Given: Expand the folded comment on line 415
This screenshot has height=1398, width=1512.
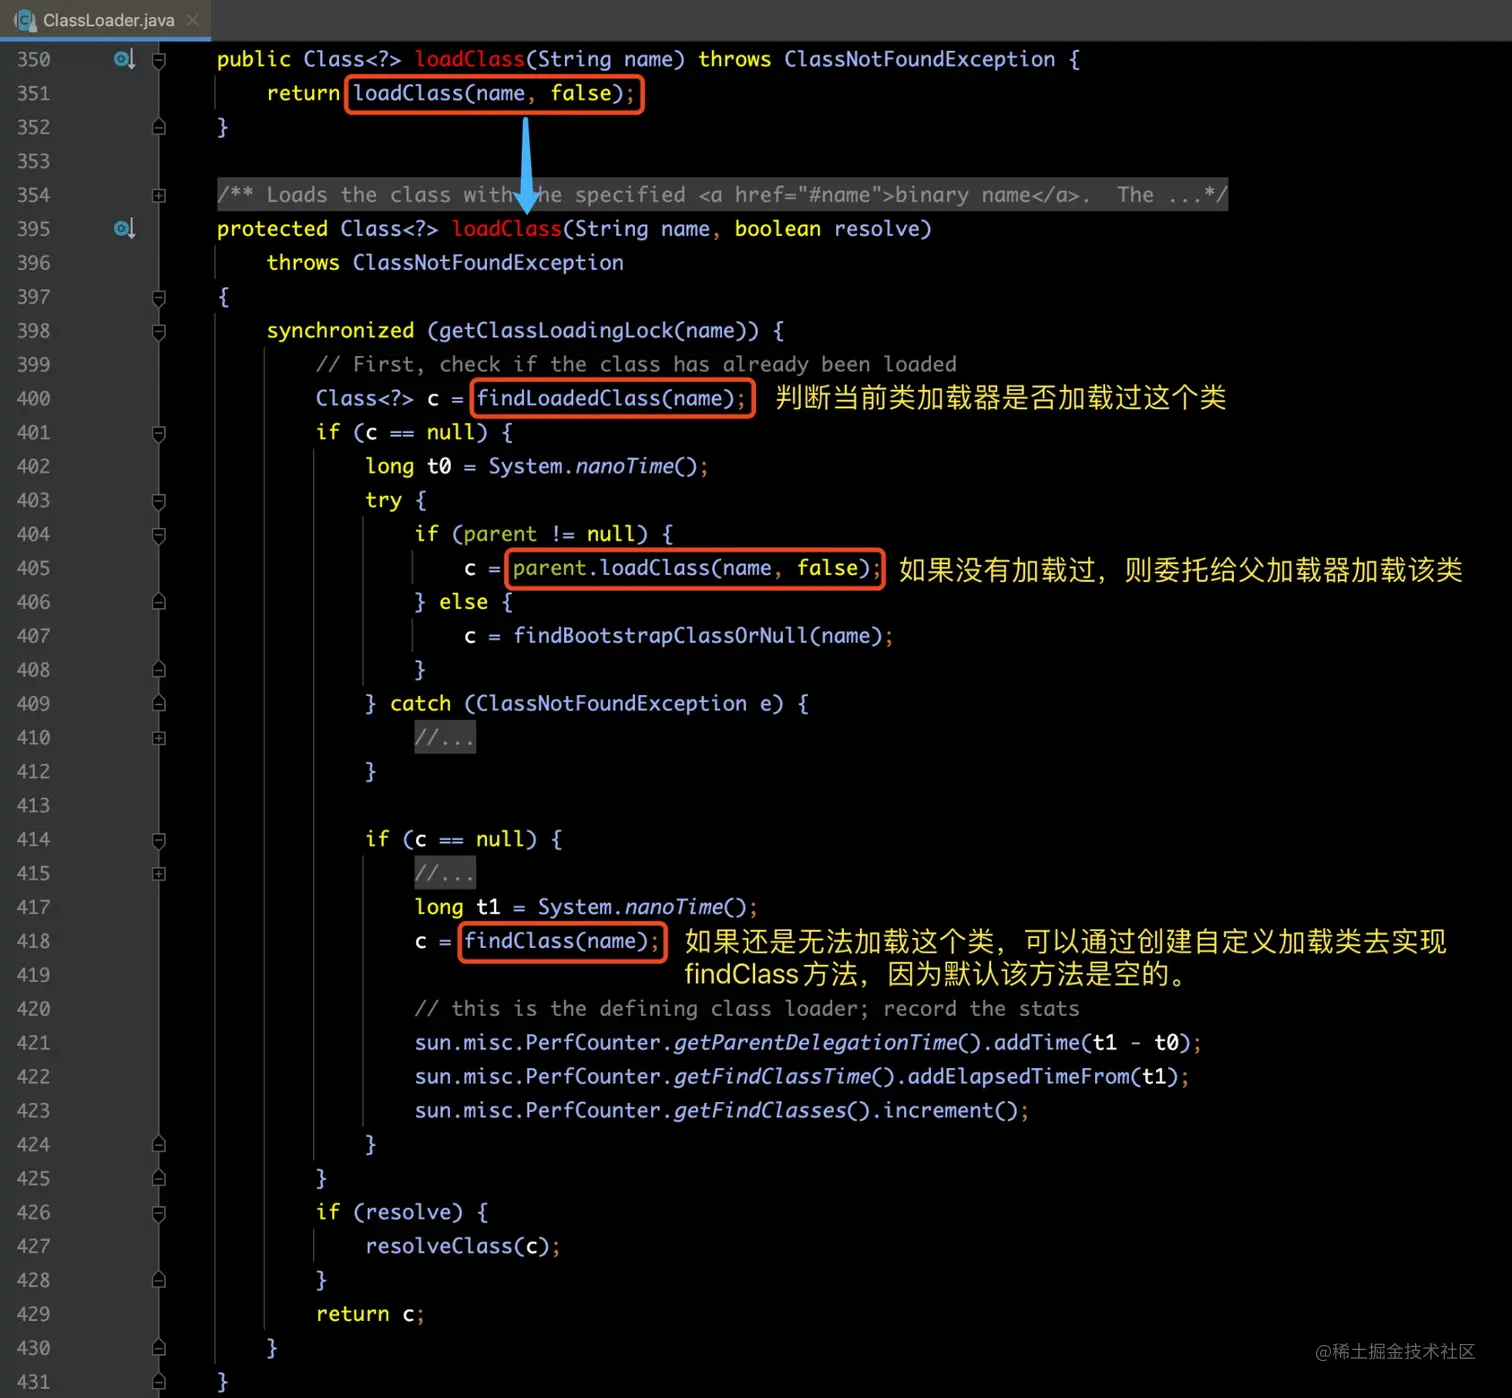Looking at the screenshot, I should tap(159, 874).
